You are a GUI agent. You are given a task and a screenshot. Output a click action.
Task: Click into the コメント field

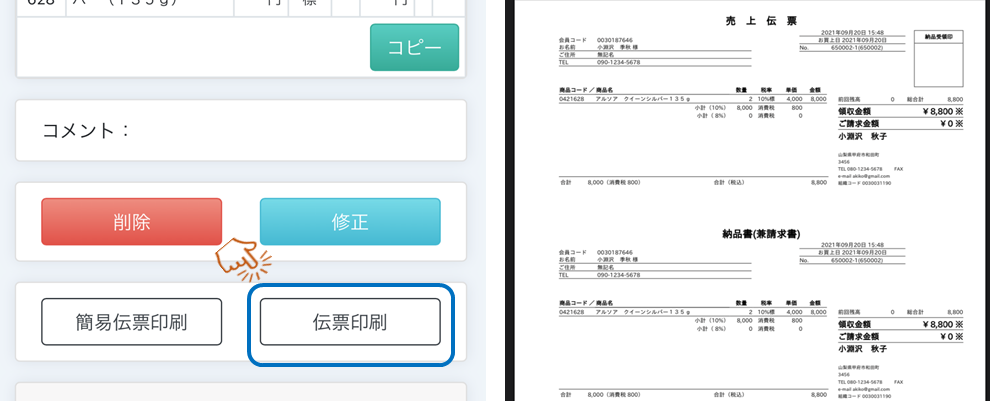coord(240,130)
